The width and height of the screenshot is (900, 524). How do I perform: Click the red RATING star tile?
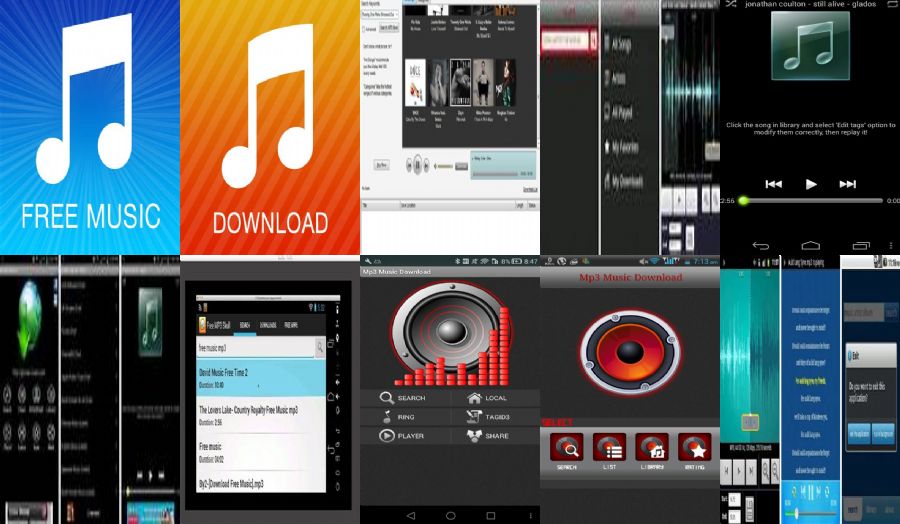pos(694,449)
